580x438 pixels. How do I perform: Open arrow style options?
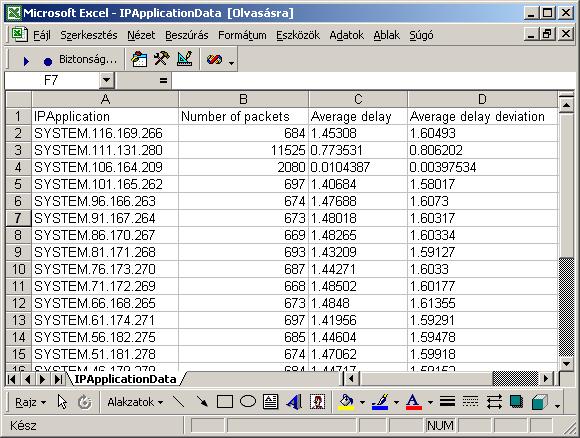494,402
